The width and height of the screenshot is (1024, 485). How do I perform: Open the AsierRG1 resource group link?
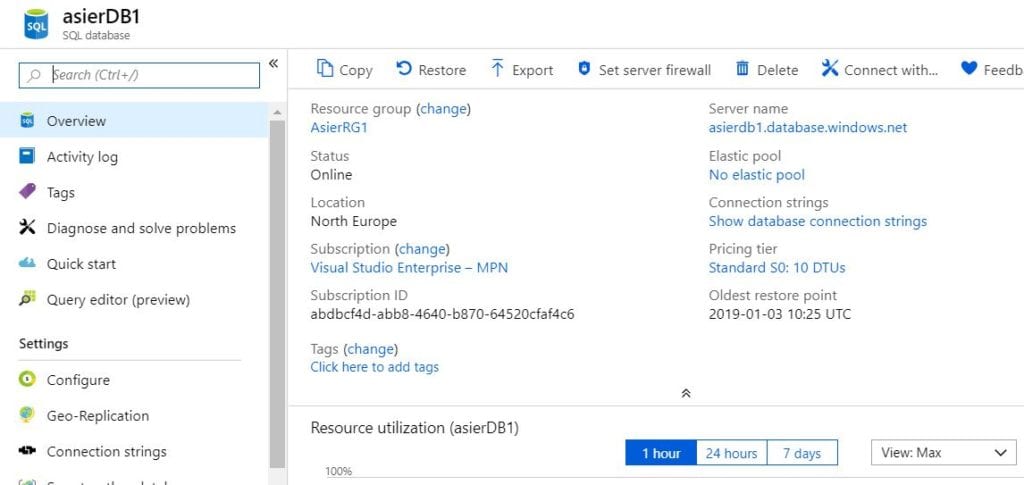pos(339,127)
